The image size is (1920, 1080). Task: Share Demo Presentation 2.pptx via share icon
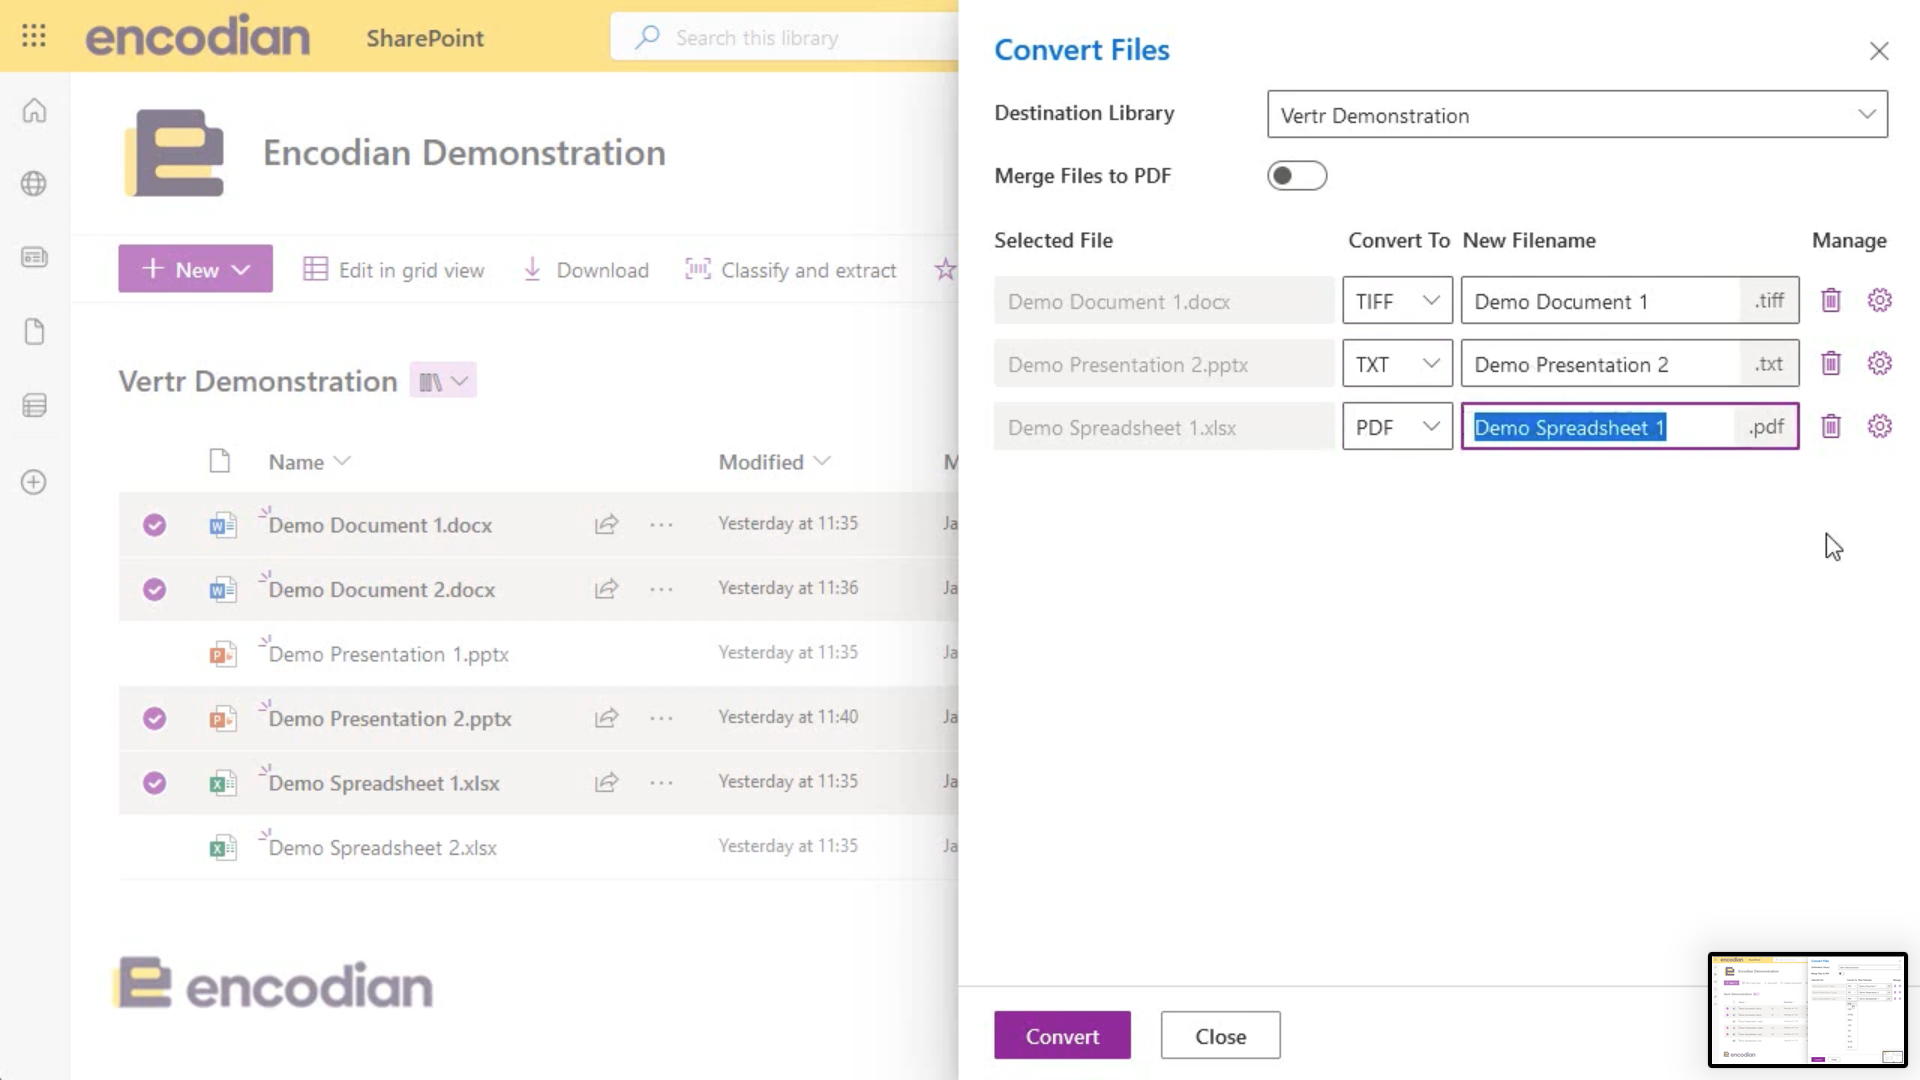[607, 718]
